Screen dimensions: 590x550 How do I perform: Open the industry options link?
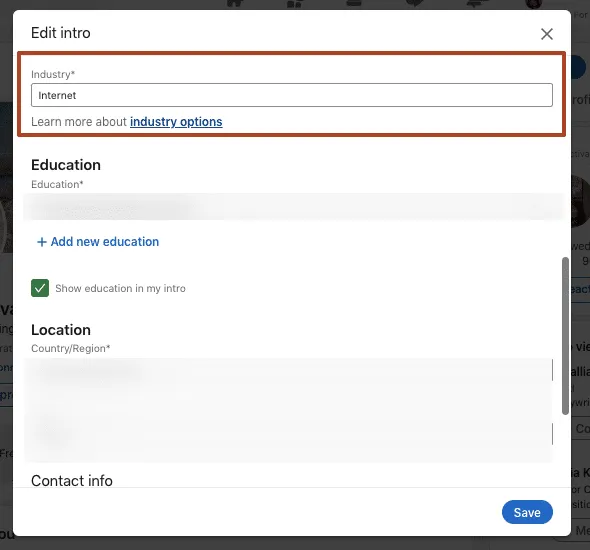pyautogui.click(x=176, y=122)
